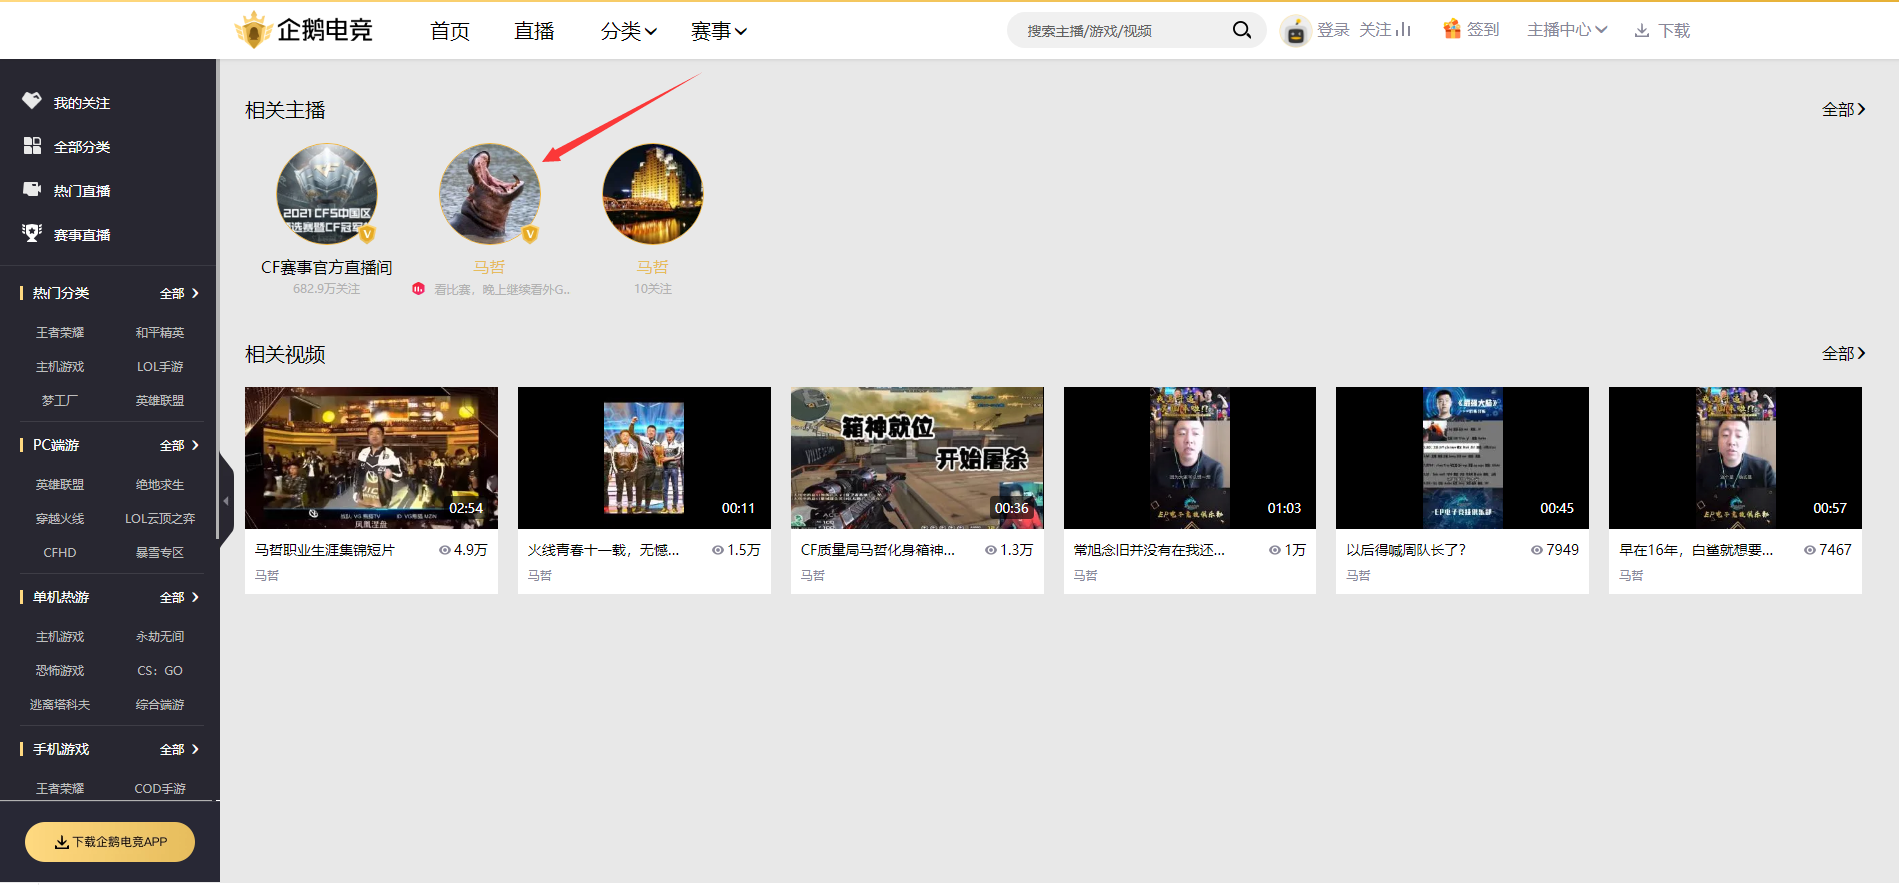Open 看比赛，晚上继续看外G.. live title
Viewport: 1899px width, 885px height.
tap(502, 289)
